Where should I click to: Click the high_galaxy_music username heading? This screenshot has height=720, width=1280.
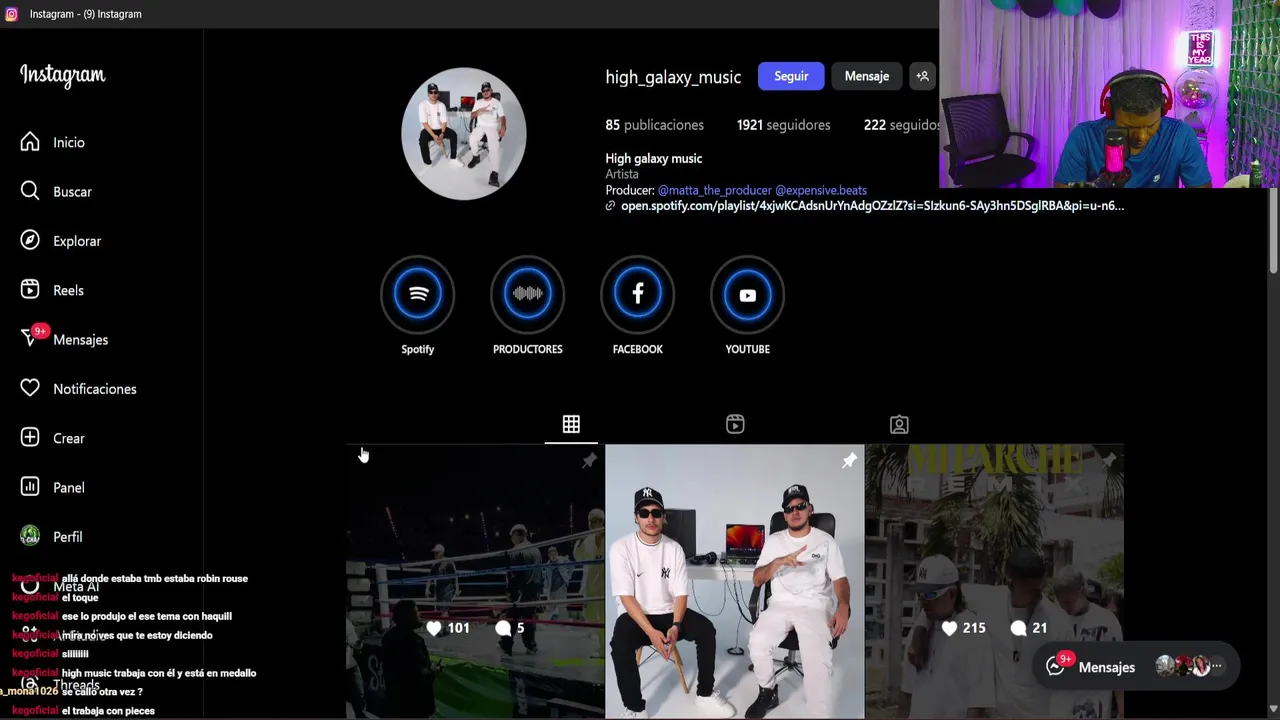[673, 77]
